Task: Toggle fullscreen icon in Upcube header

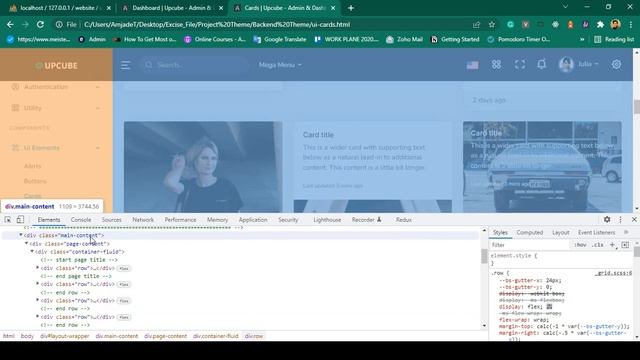Action: tap(520, 64)
